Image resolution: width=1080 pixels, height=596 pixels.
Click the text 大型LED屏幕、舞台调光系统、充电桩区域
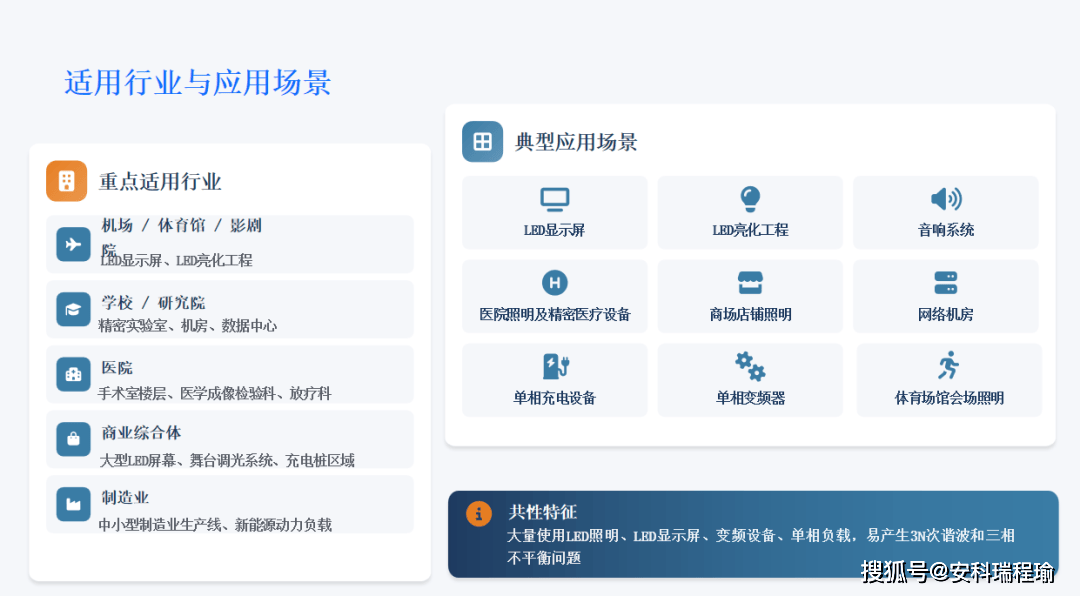[227, 460]
